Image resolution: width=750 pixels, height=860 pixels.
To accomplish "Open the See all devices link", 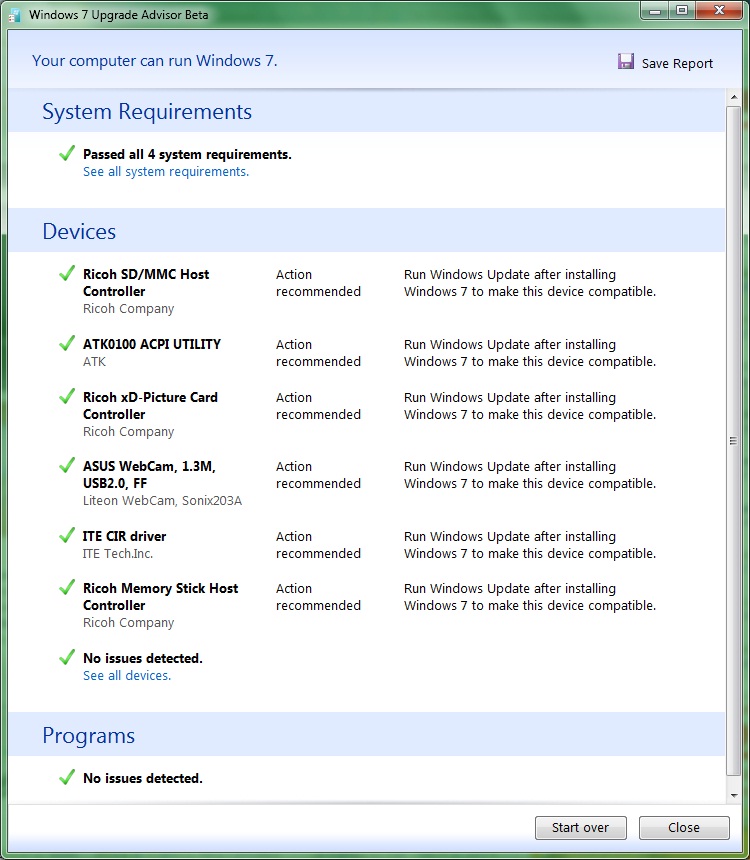I will point(127,676).
